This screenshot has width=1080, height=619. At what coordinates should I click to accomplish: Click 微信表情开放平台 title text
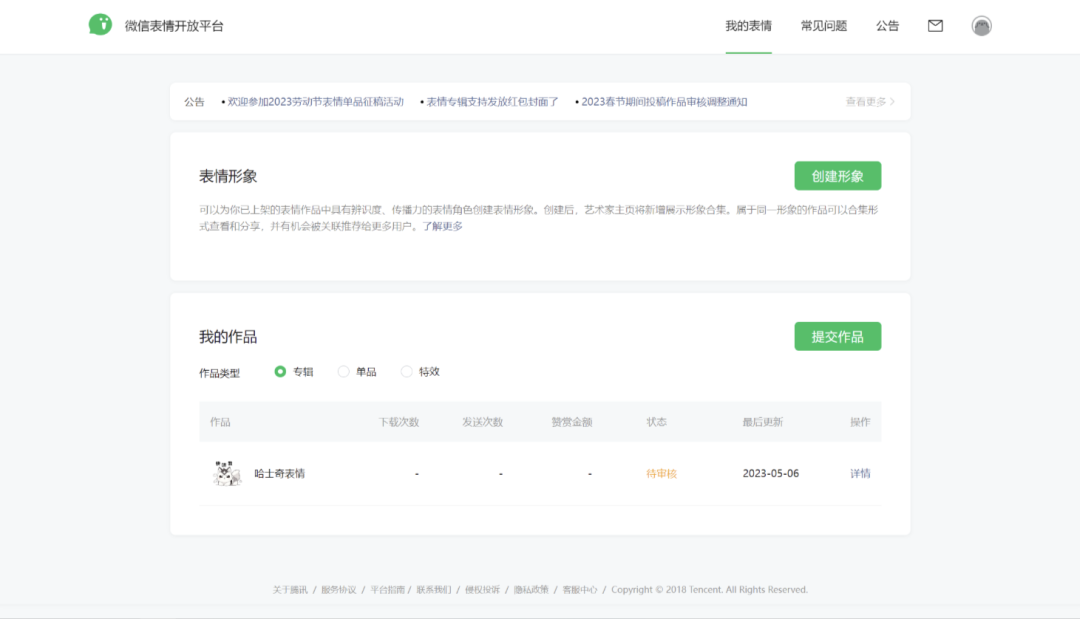174,26
